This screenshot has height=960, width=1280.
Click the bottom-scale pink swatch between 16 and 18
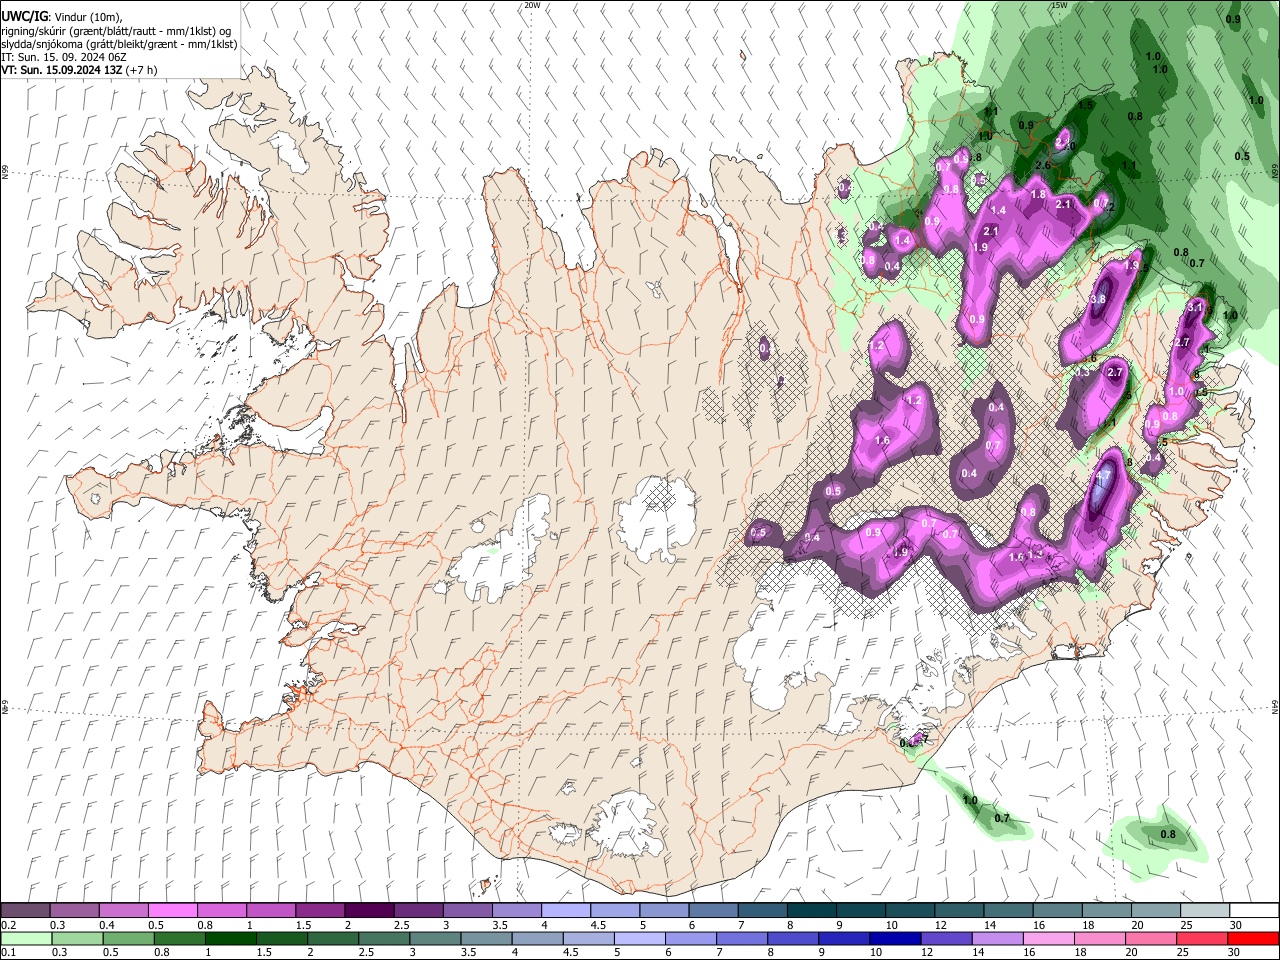click(1049, 939)
